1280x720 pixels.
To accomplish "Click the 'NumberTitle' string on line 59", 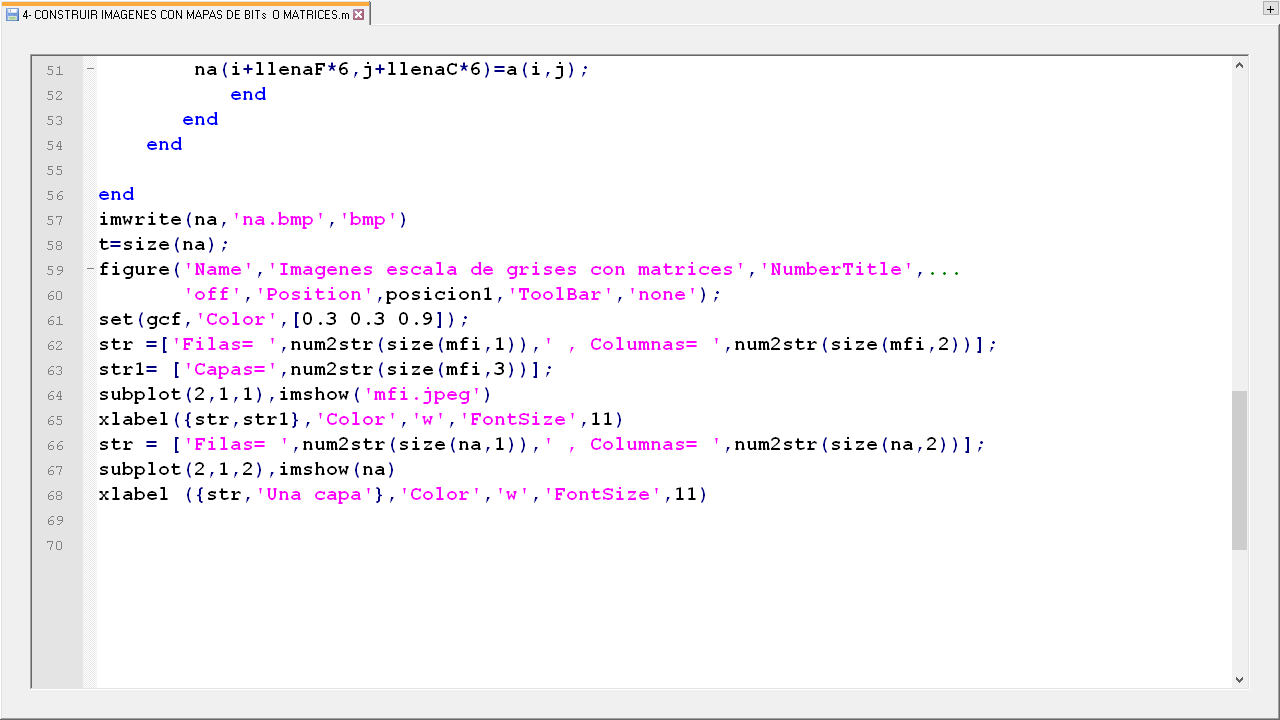I will click(x=842, y=270).
